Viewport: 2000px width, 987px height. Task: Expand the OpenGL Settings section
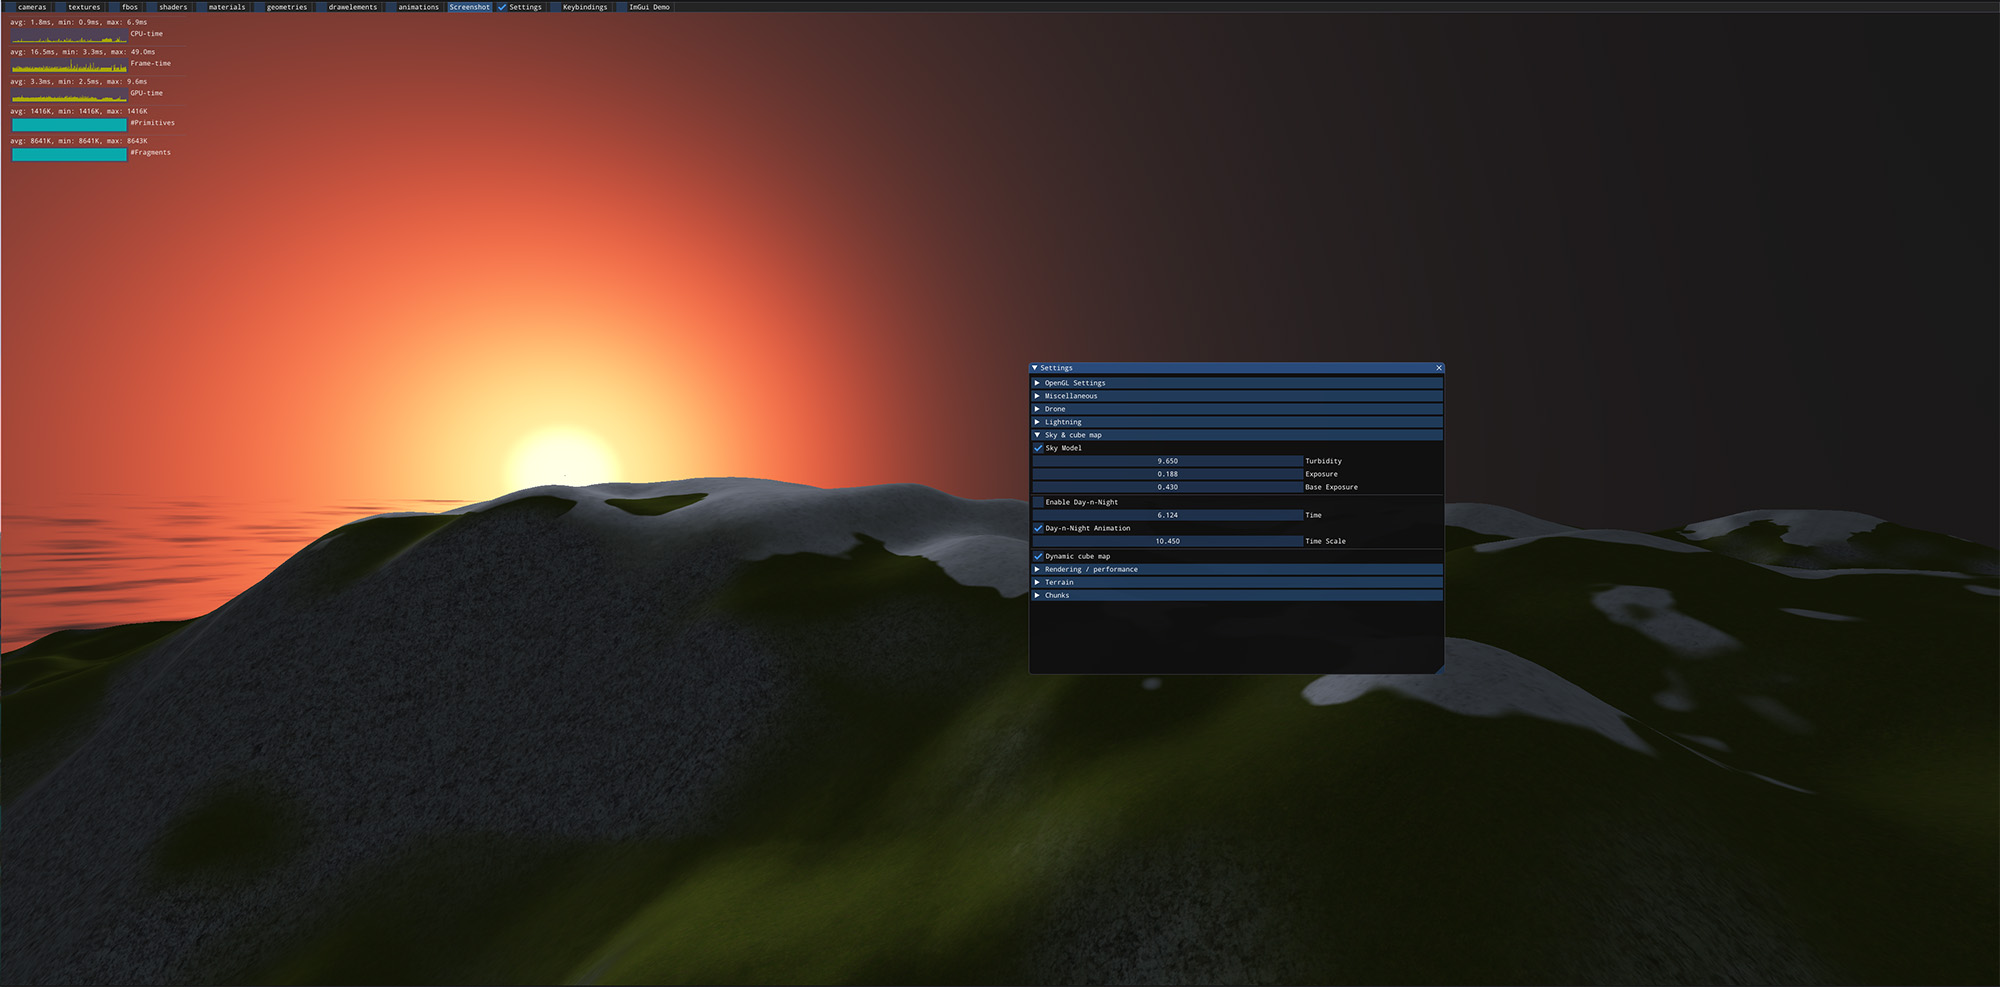[x=1237, y=383]
